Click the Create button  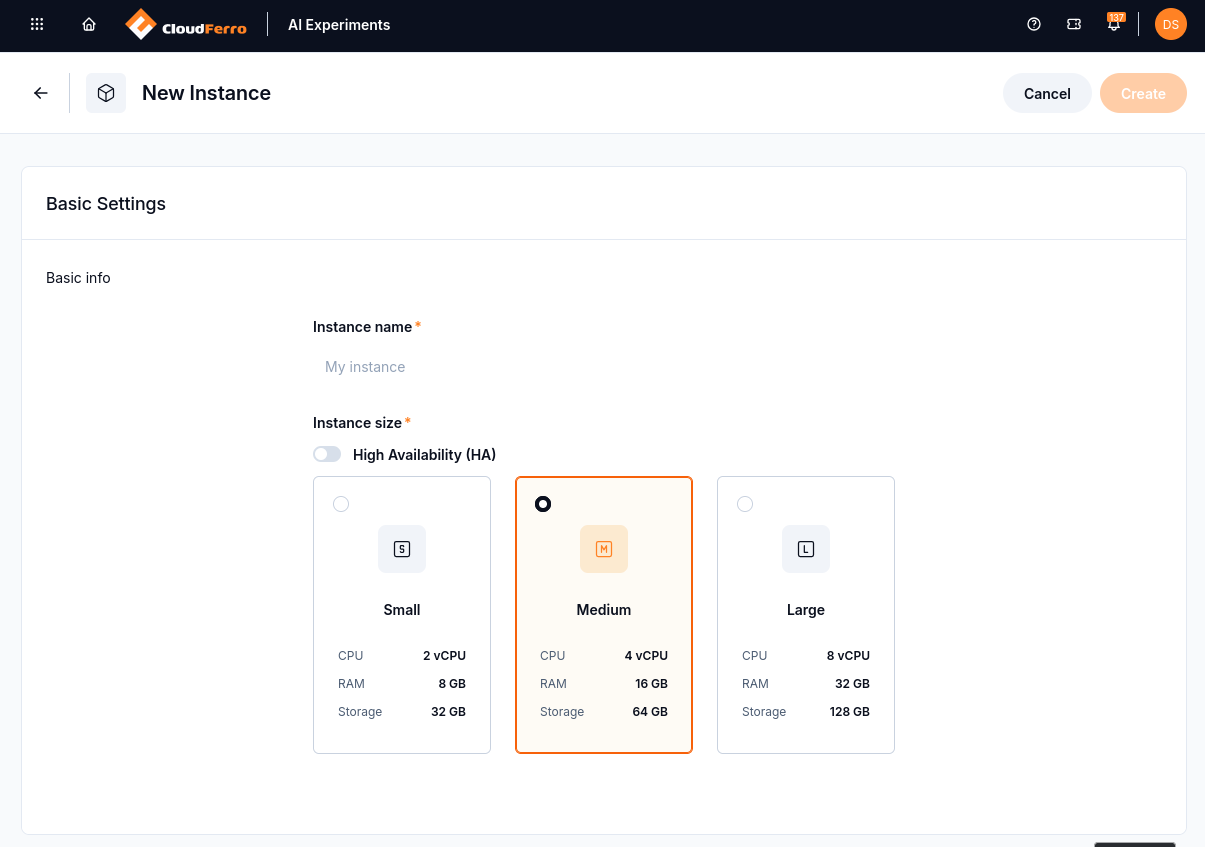point(1143,93)
